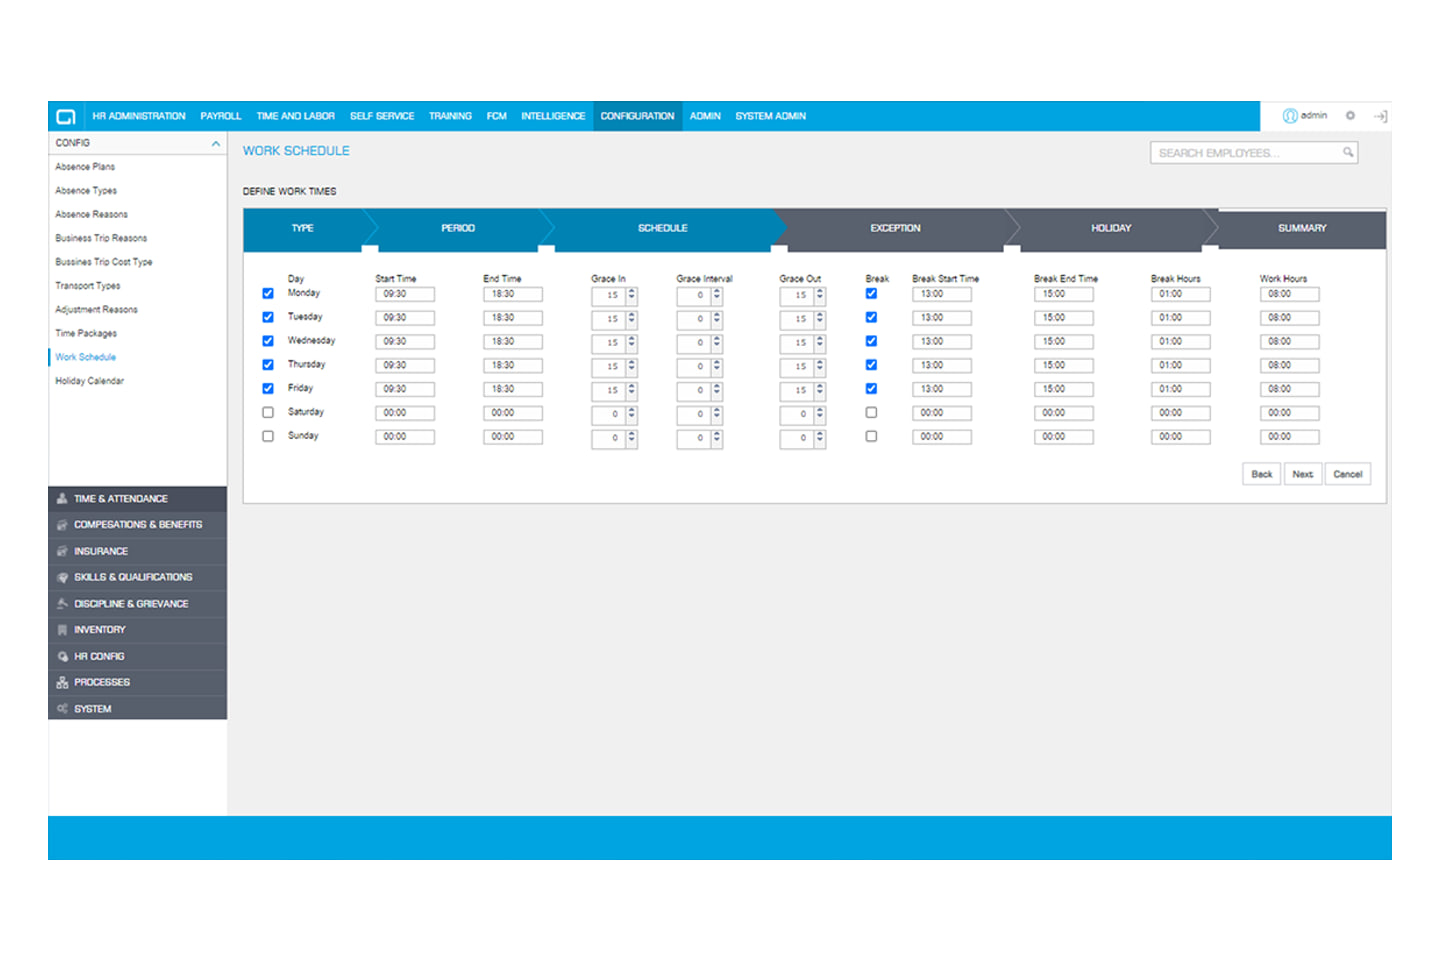This screenshot has width=1440, height=960.
Task: Open HR Config section
Action: tap(137, 656)
